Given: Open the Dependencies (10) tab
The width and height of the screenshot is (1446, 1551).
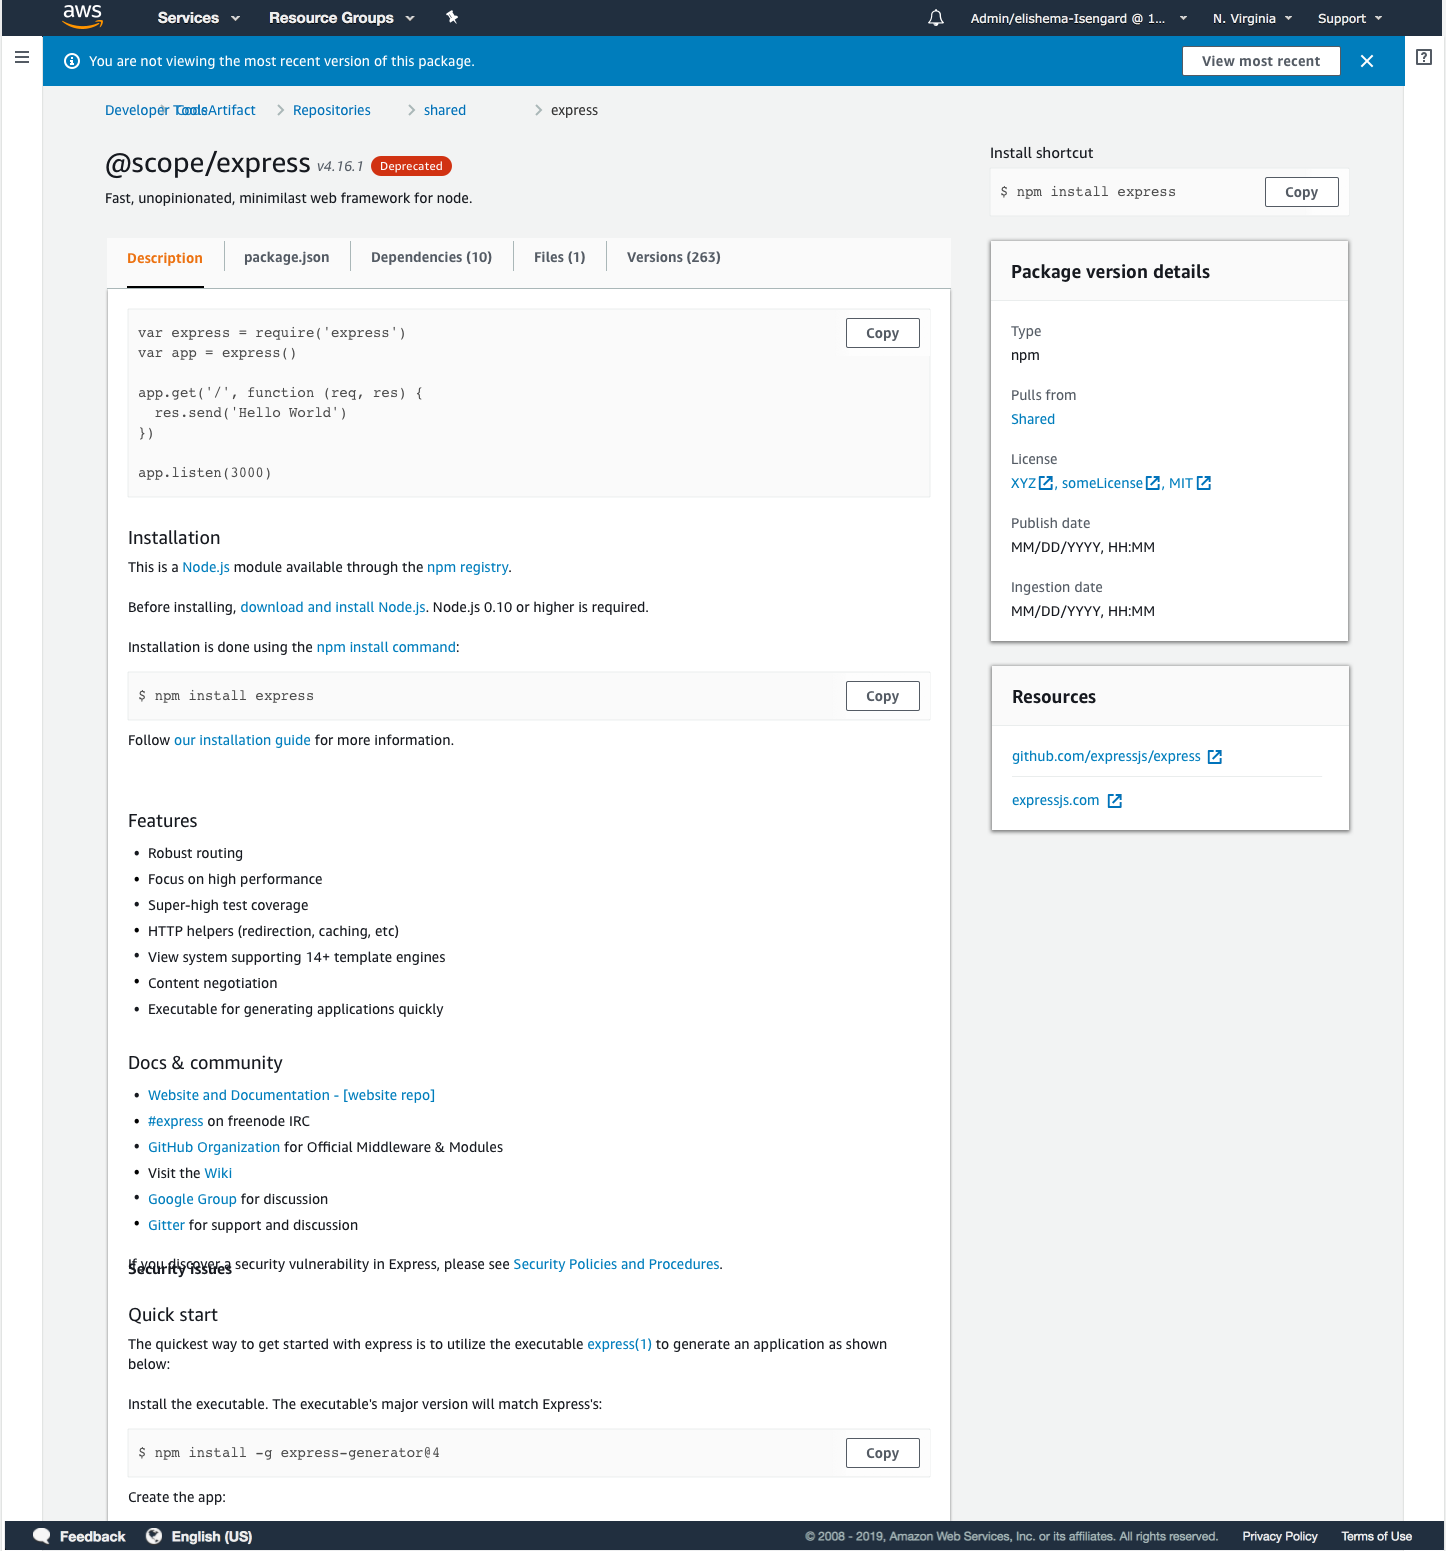Looking at the screenshot, I should pyautogui.click(x=432, y=257).
